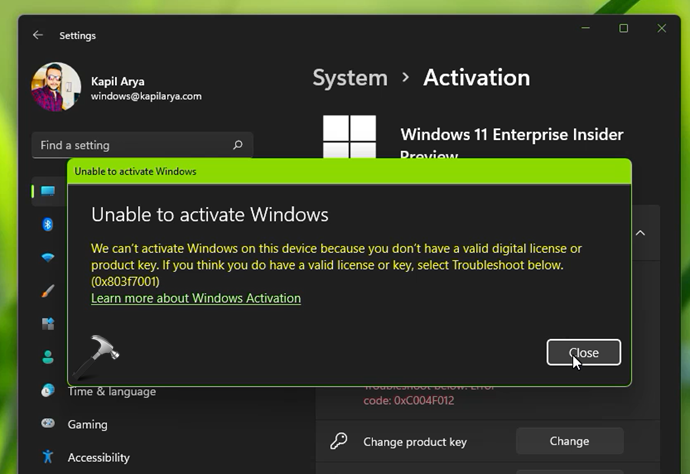
Task: Go back using the Settings arrow
Action: [x=38, y=35]
